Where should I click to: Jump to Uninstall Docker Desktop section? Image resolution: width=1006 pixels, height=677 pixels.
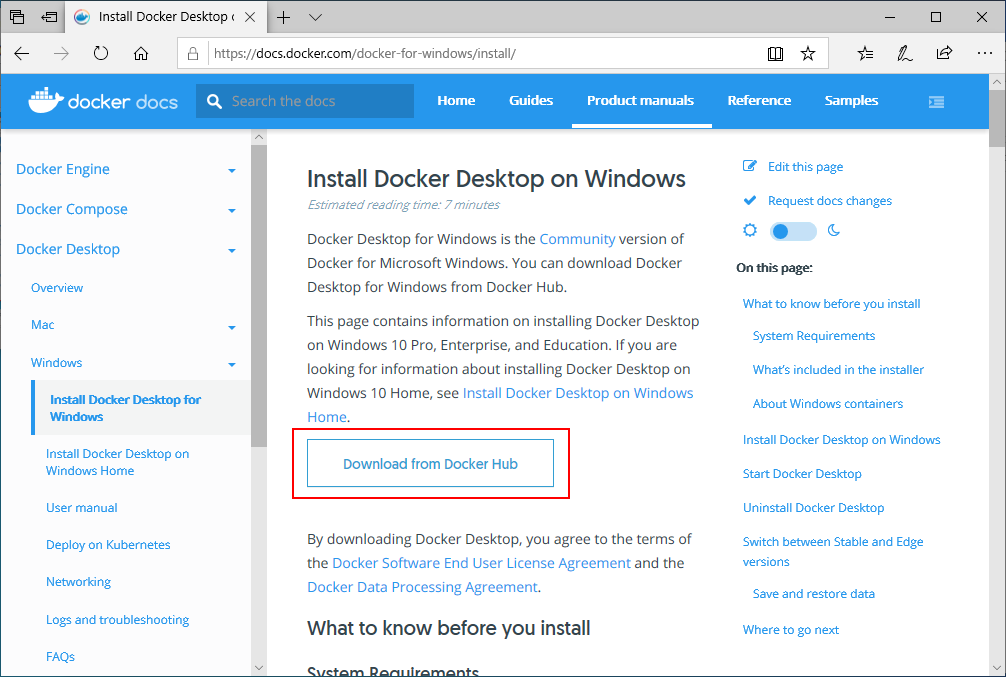point(813,508)
